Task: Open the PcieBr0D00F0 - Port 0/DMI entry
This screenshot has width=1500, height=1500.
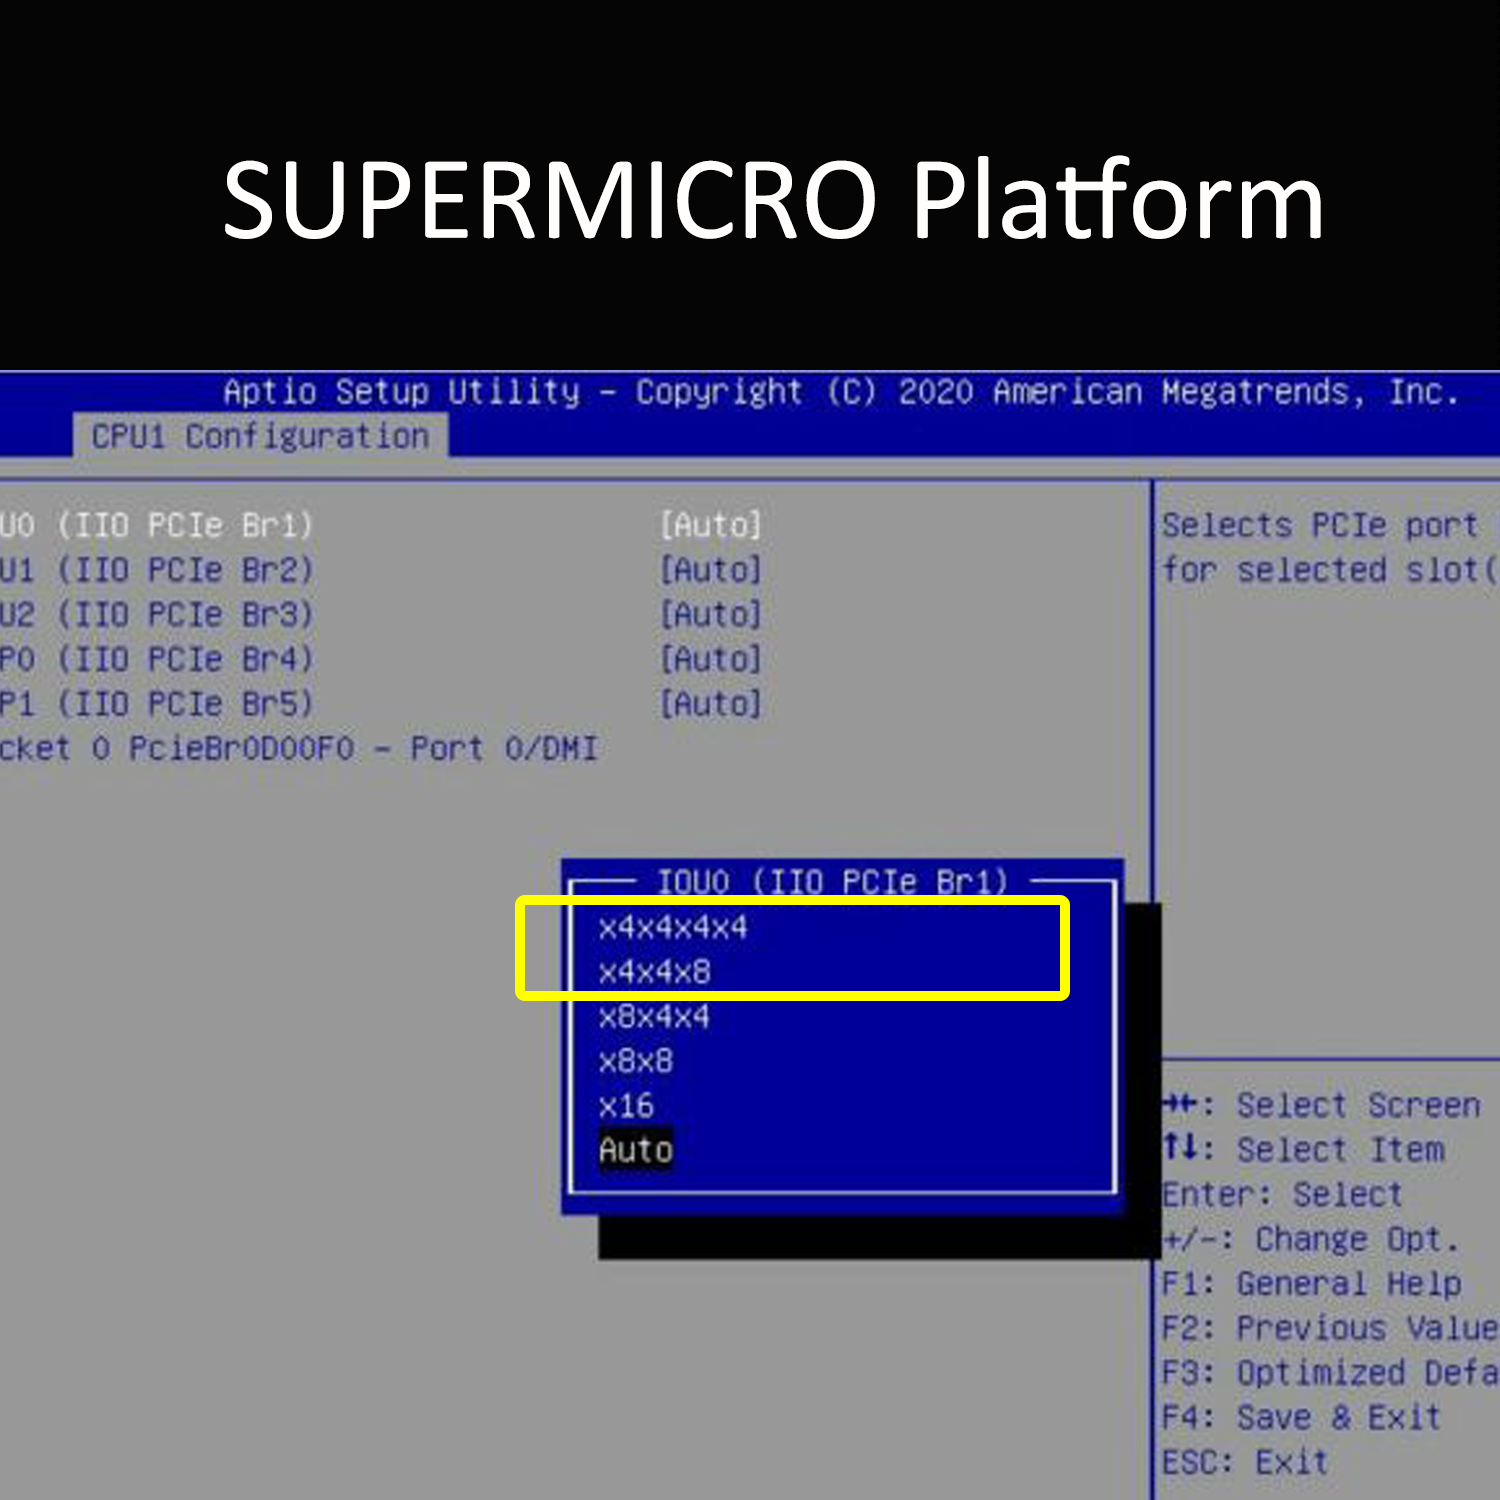Action: click(299, 749)
